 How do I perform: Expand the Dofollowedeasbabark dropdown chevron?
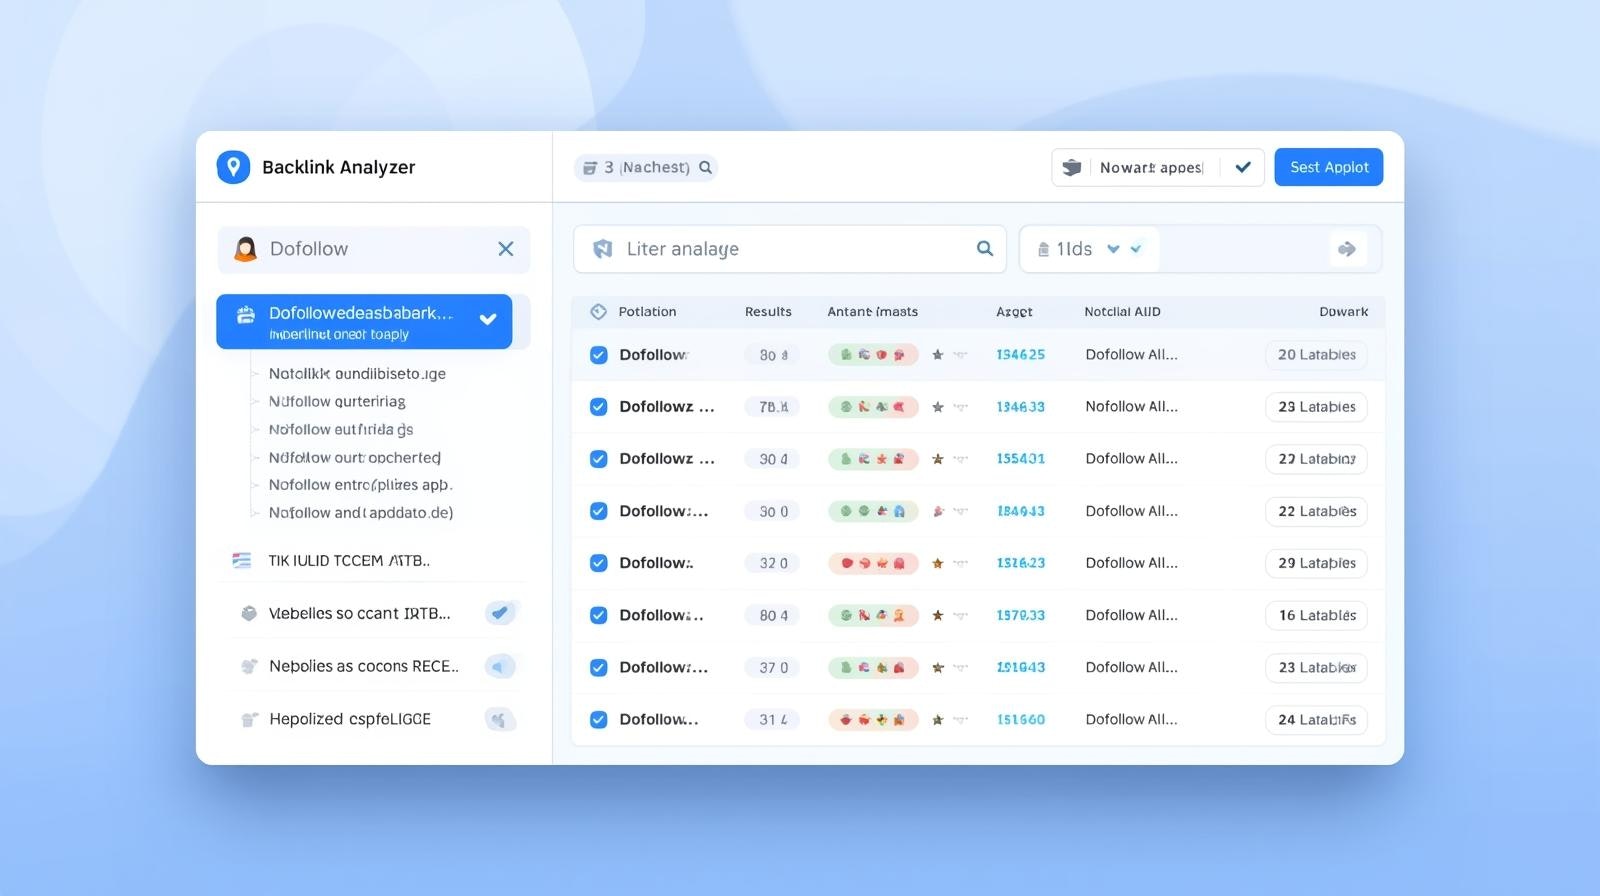488,320
